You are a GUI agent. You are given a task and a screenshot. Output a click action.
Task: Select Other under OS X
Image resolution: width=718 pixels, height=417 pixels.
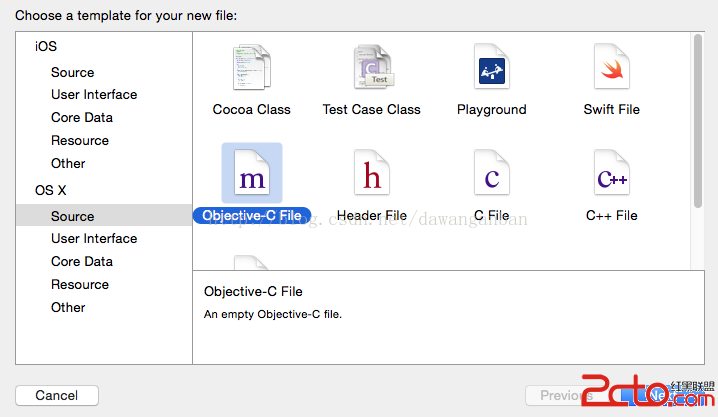[68, 307]
